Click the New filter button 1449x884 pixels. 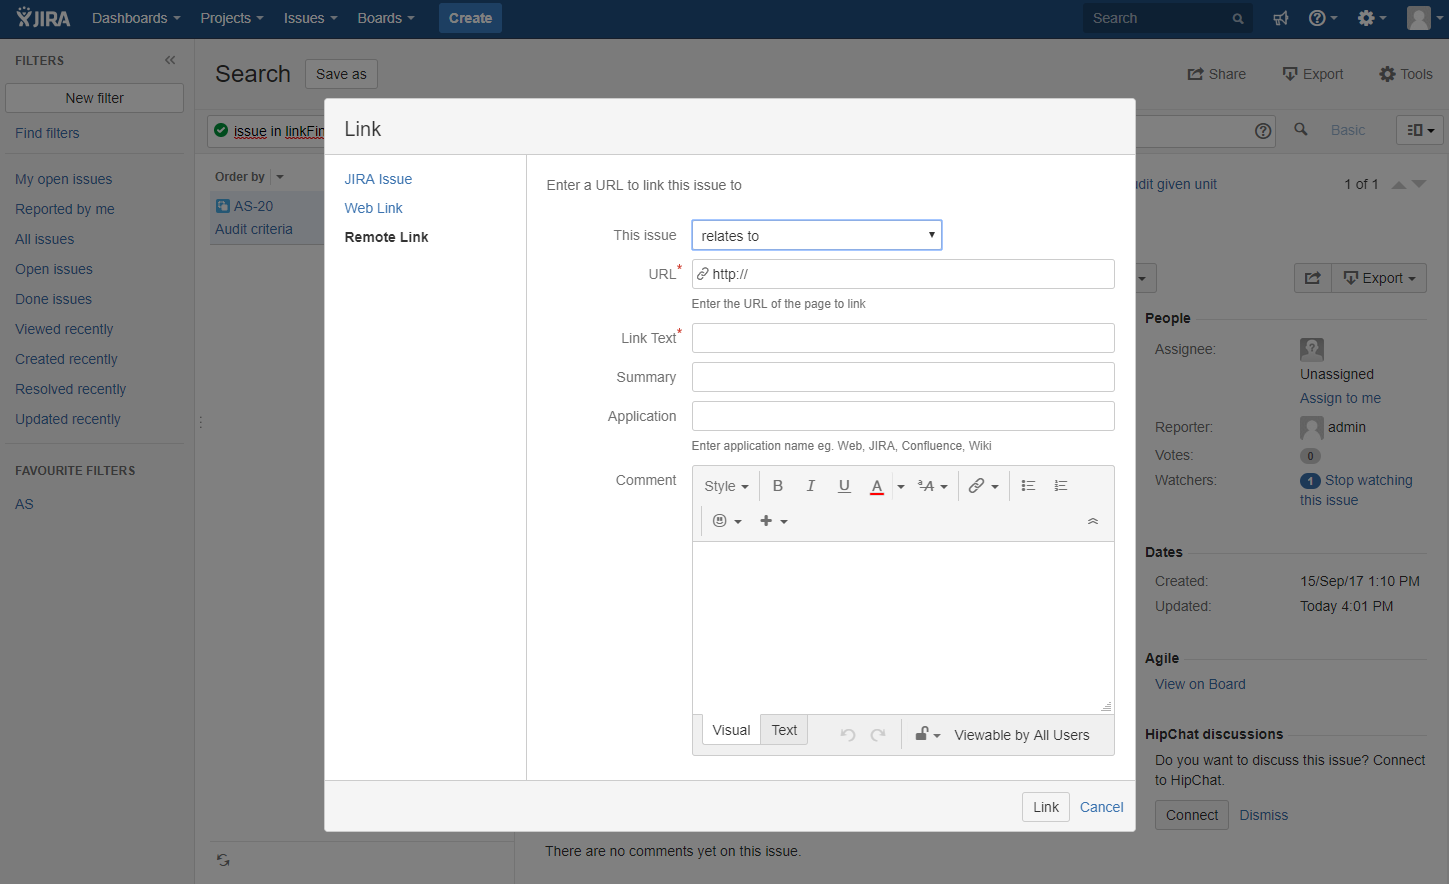pyautogui.click(x=94, y=98)
